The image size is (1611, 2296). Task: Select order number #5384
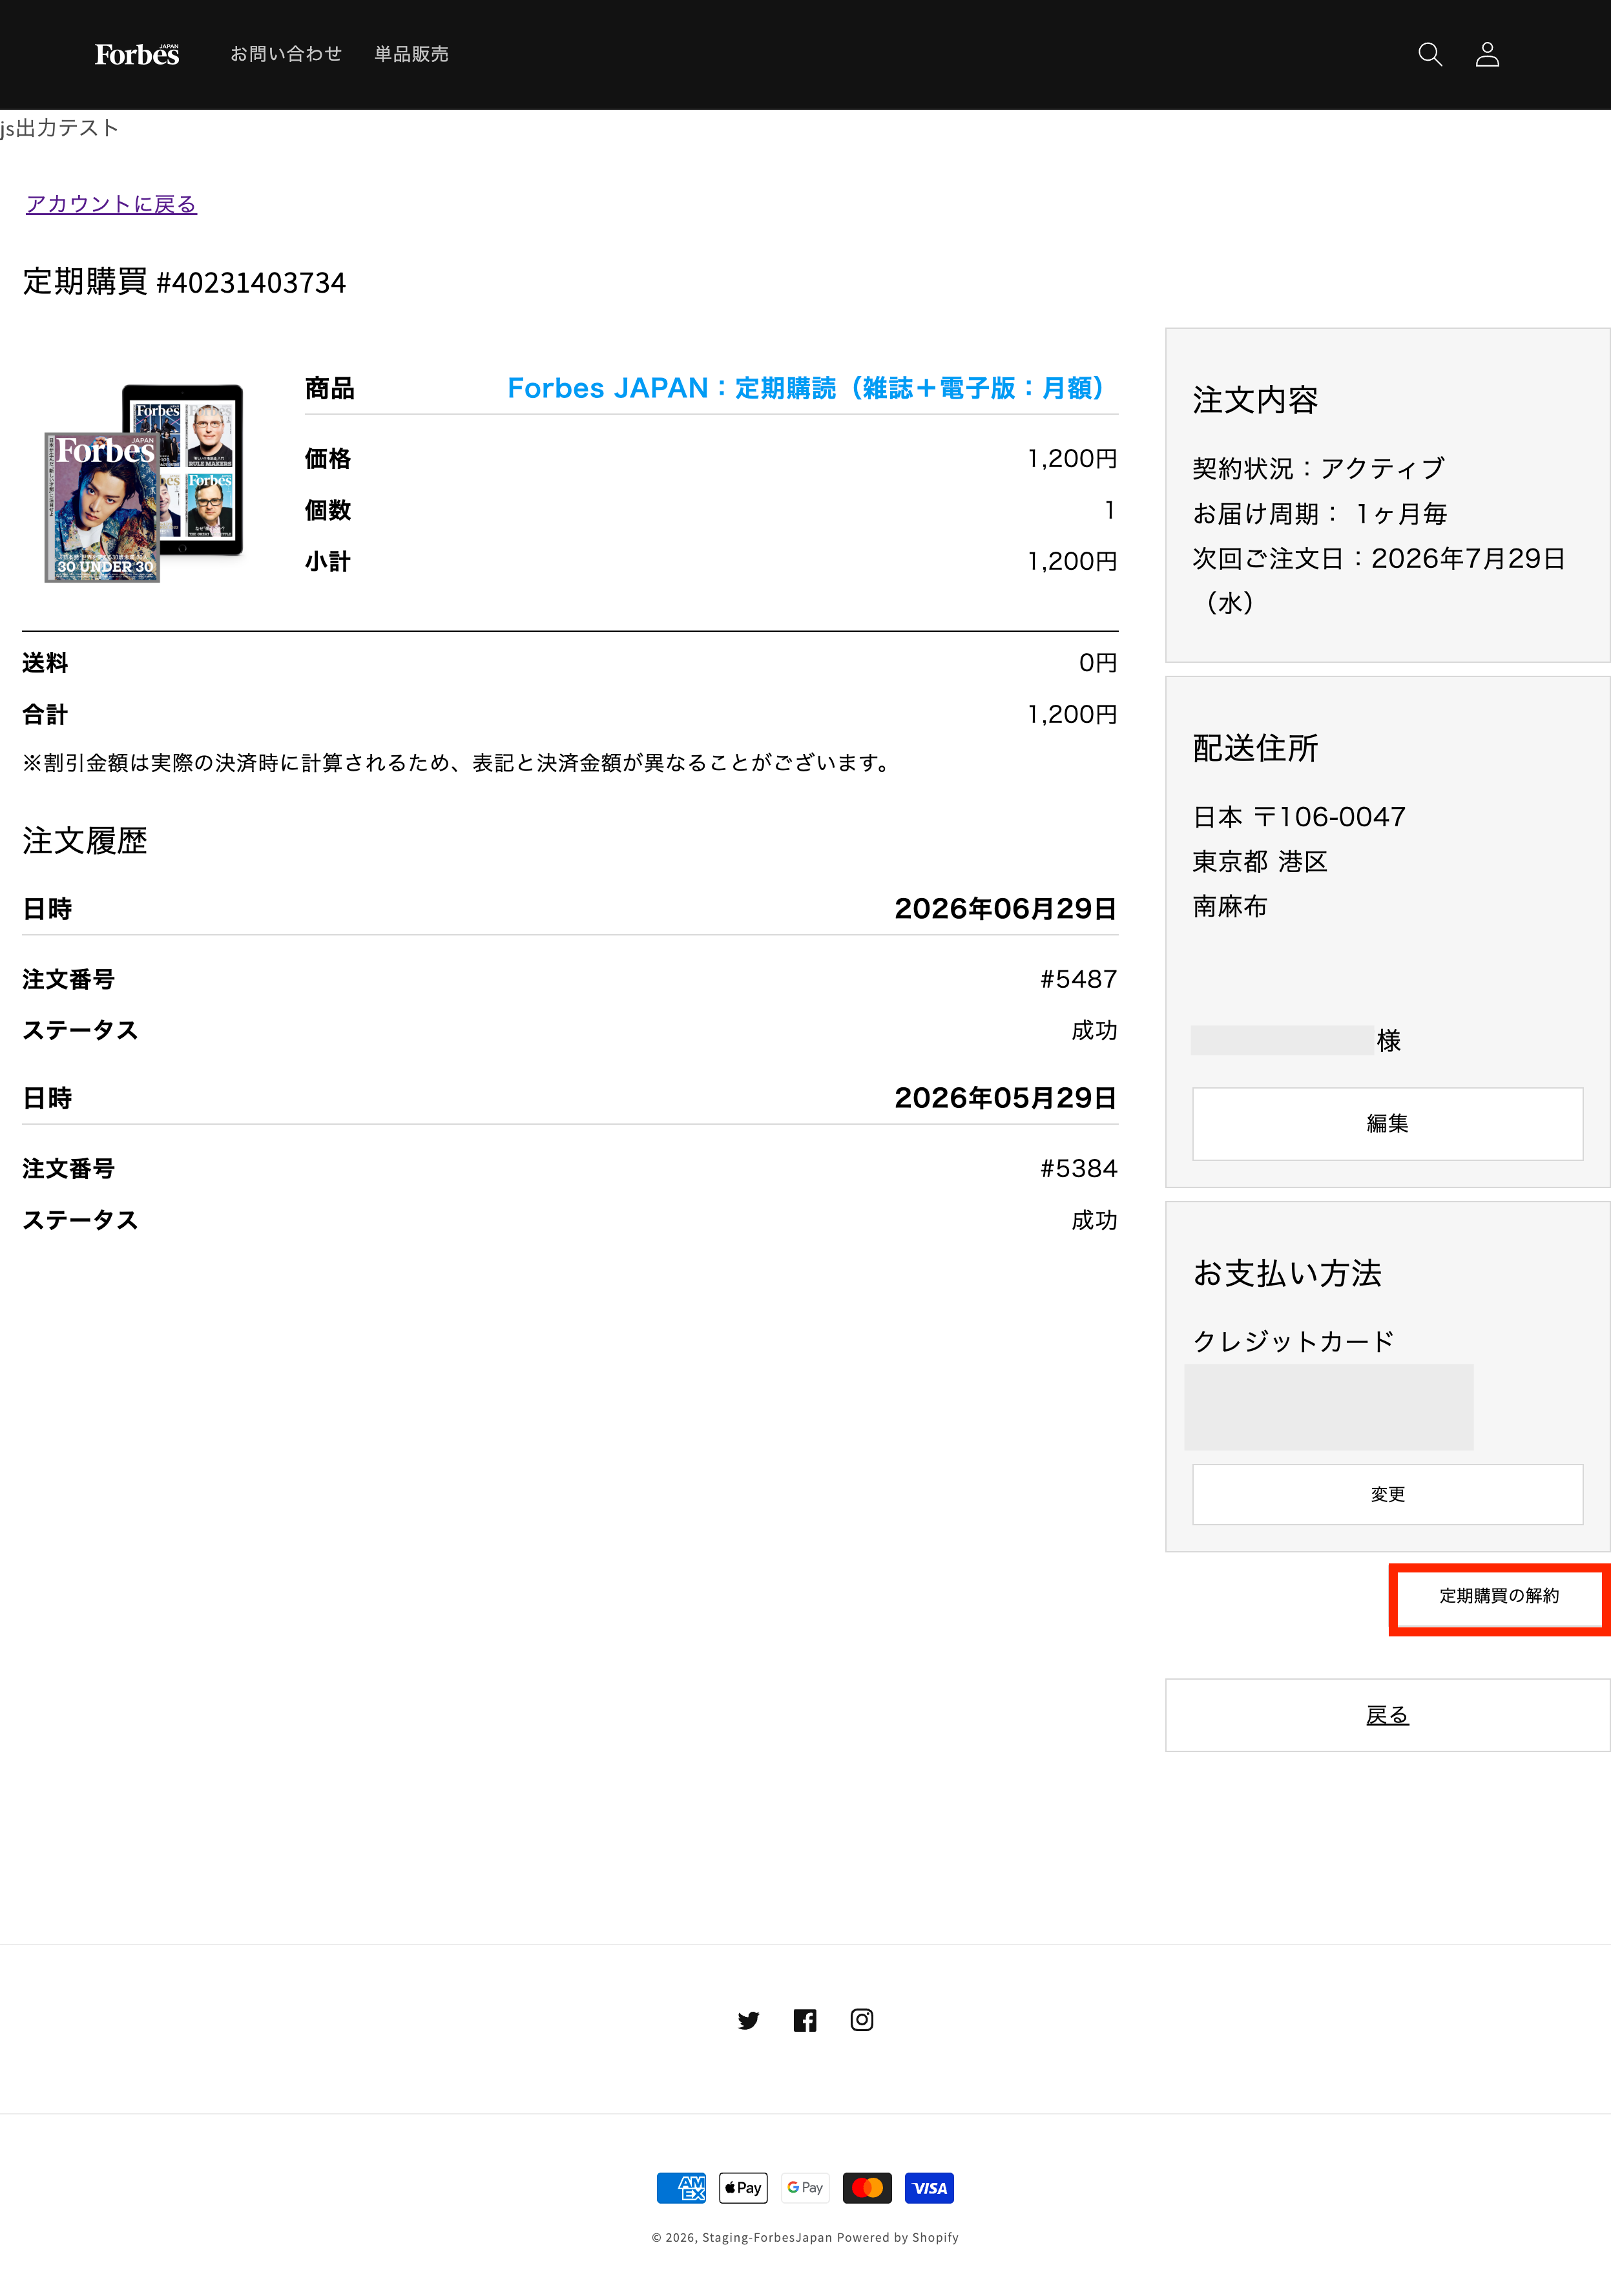1078,1169
